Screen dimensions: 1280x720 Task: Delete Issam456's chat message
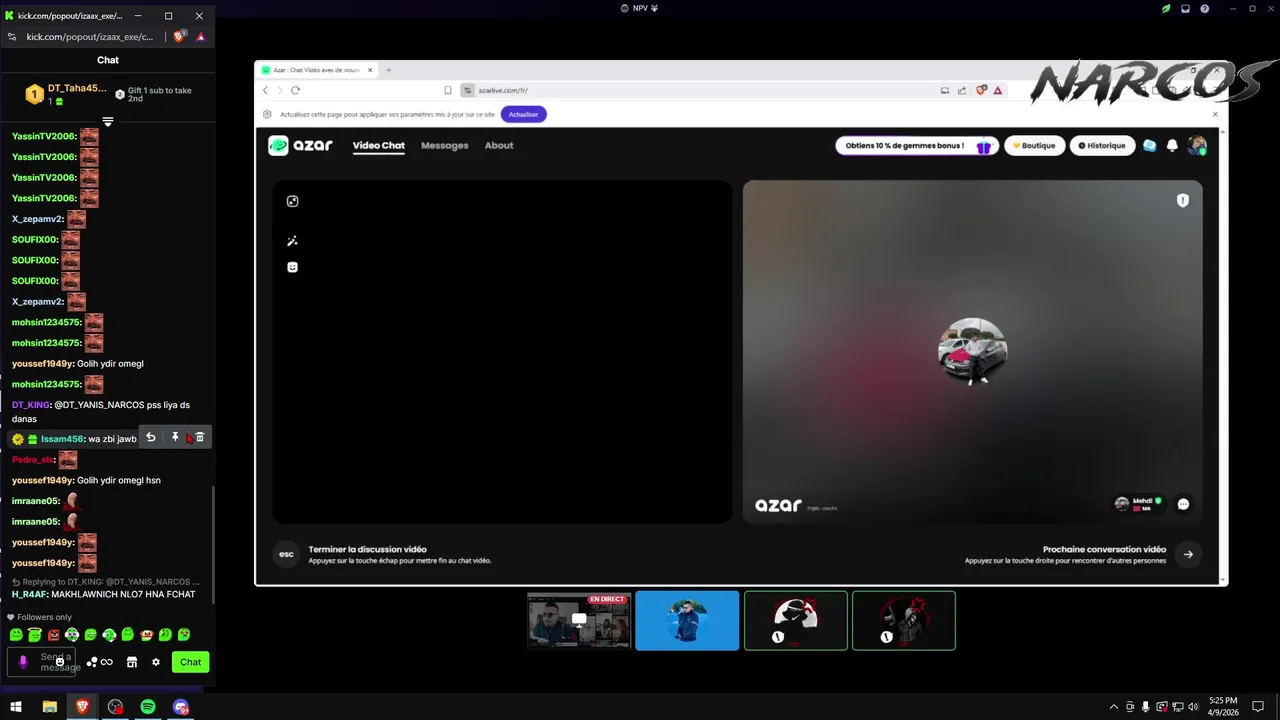(199, 438)
